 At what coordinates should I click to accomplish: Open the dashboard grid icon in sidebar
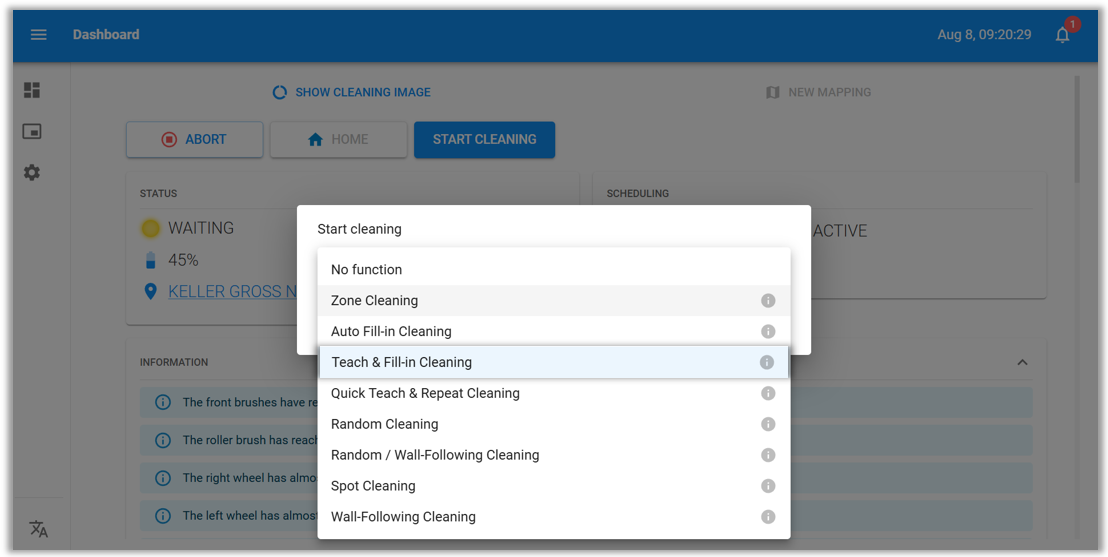click(32, 90)
